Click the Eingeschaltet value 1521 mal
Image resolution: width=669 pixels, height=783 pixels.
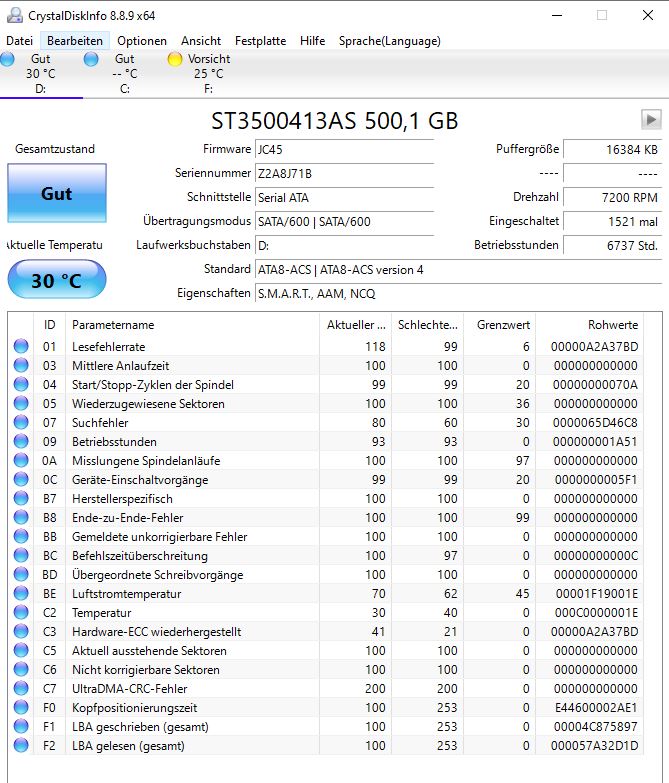click(613, 221)
